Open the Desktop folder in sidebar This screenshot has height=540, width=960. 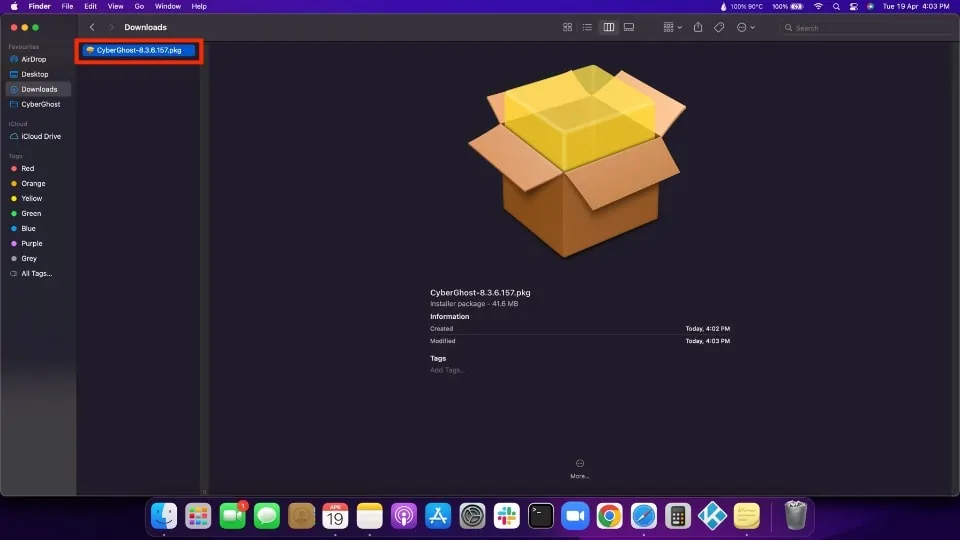pos(35,74)
